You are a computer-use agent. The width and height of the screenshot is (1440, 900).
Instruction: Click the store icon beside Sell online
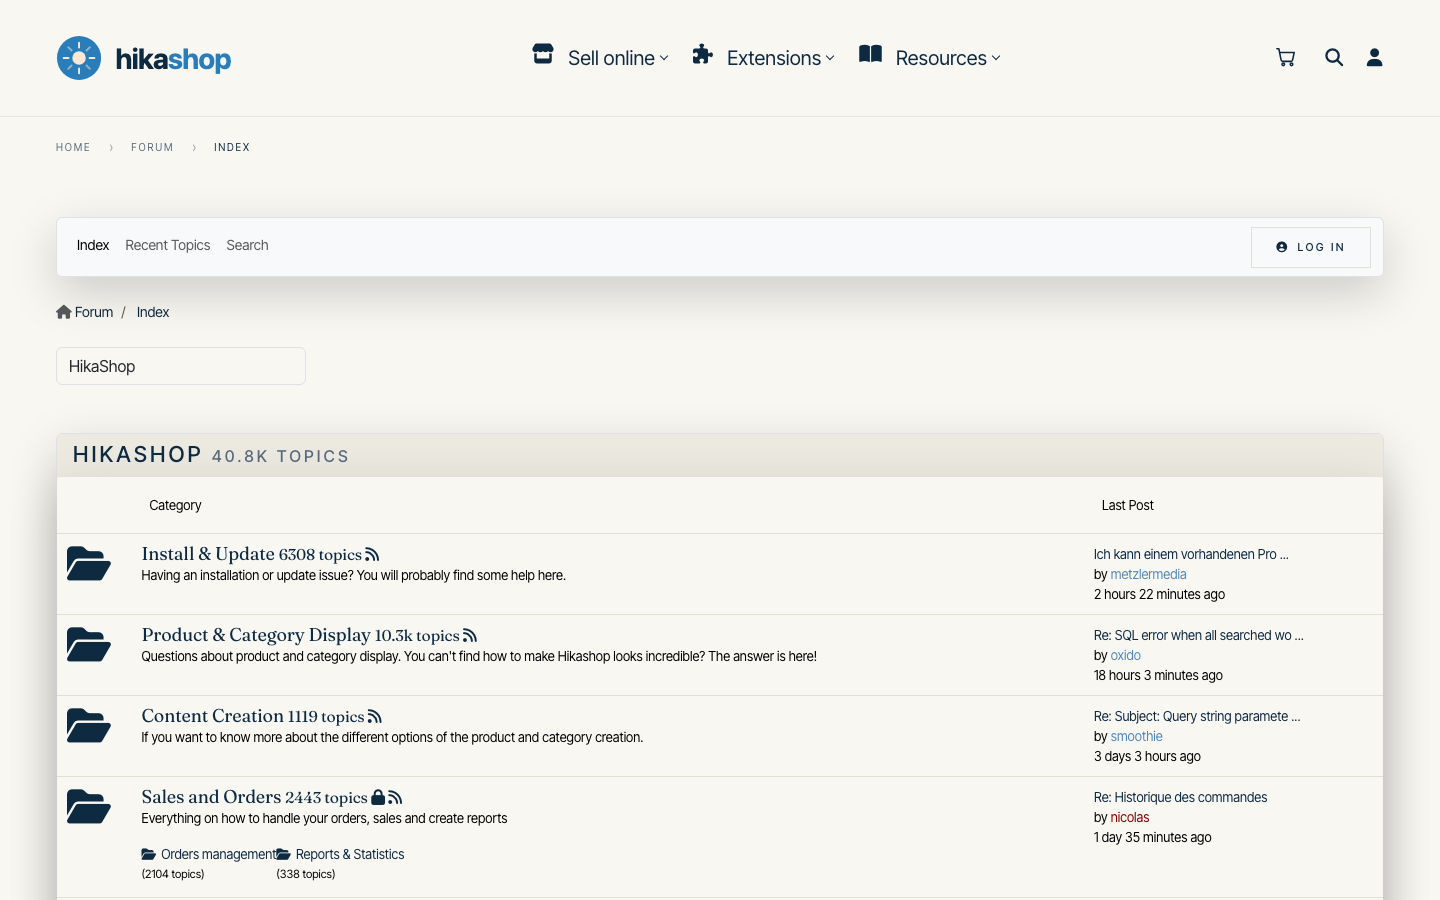543,54
